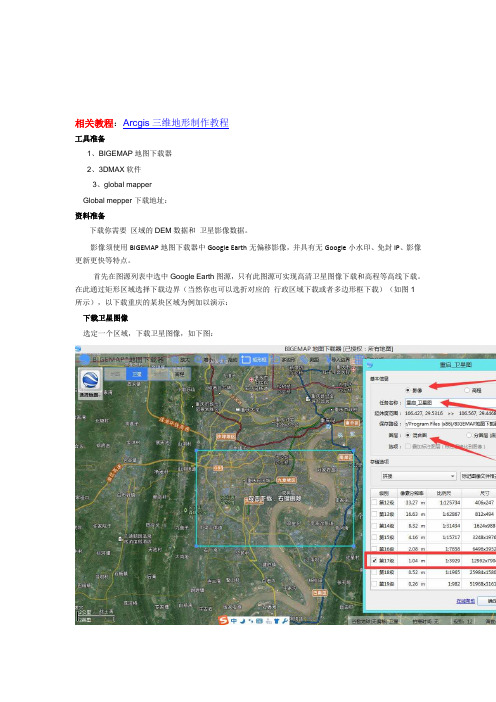Click the Sogou input method S icon

[x=223, y=621]
